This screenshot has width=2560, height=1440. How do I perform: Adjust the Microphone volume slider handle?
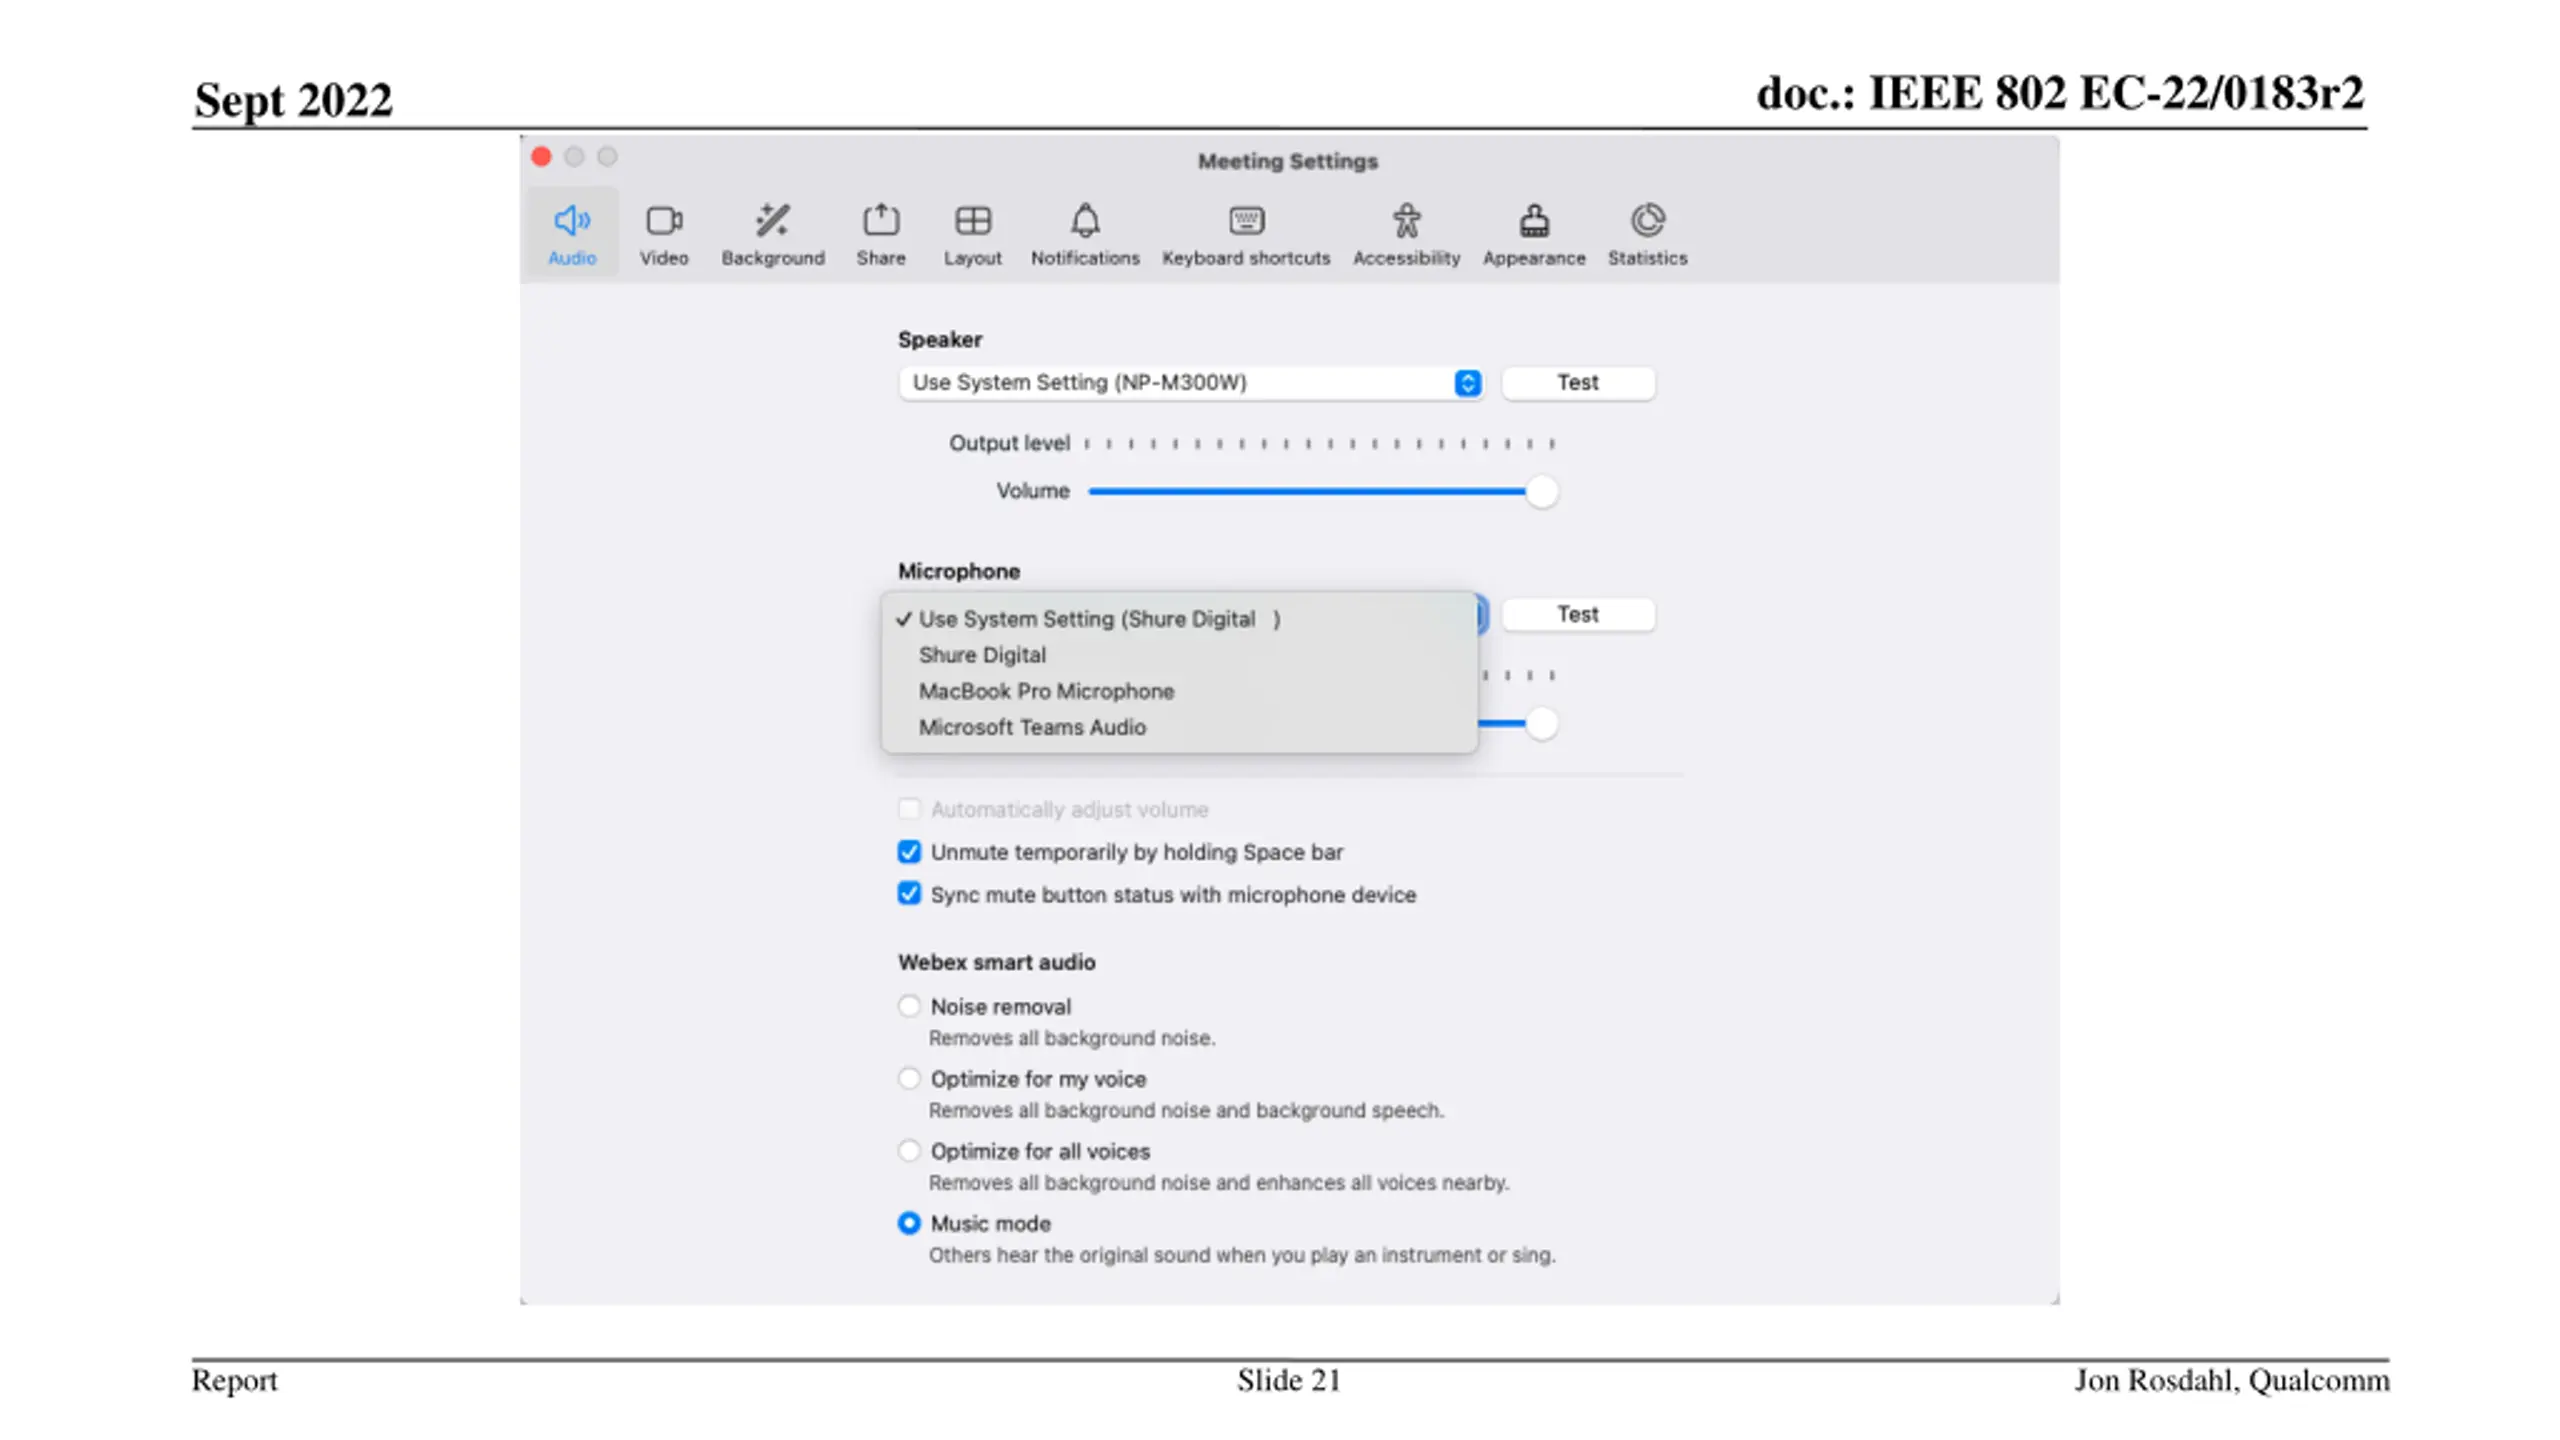1541,723
